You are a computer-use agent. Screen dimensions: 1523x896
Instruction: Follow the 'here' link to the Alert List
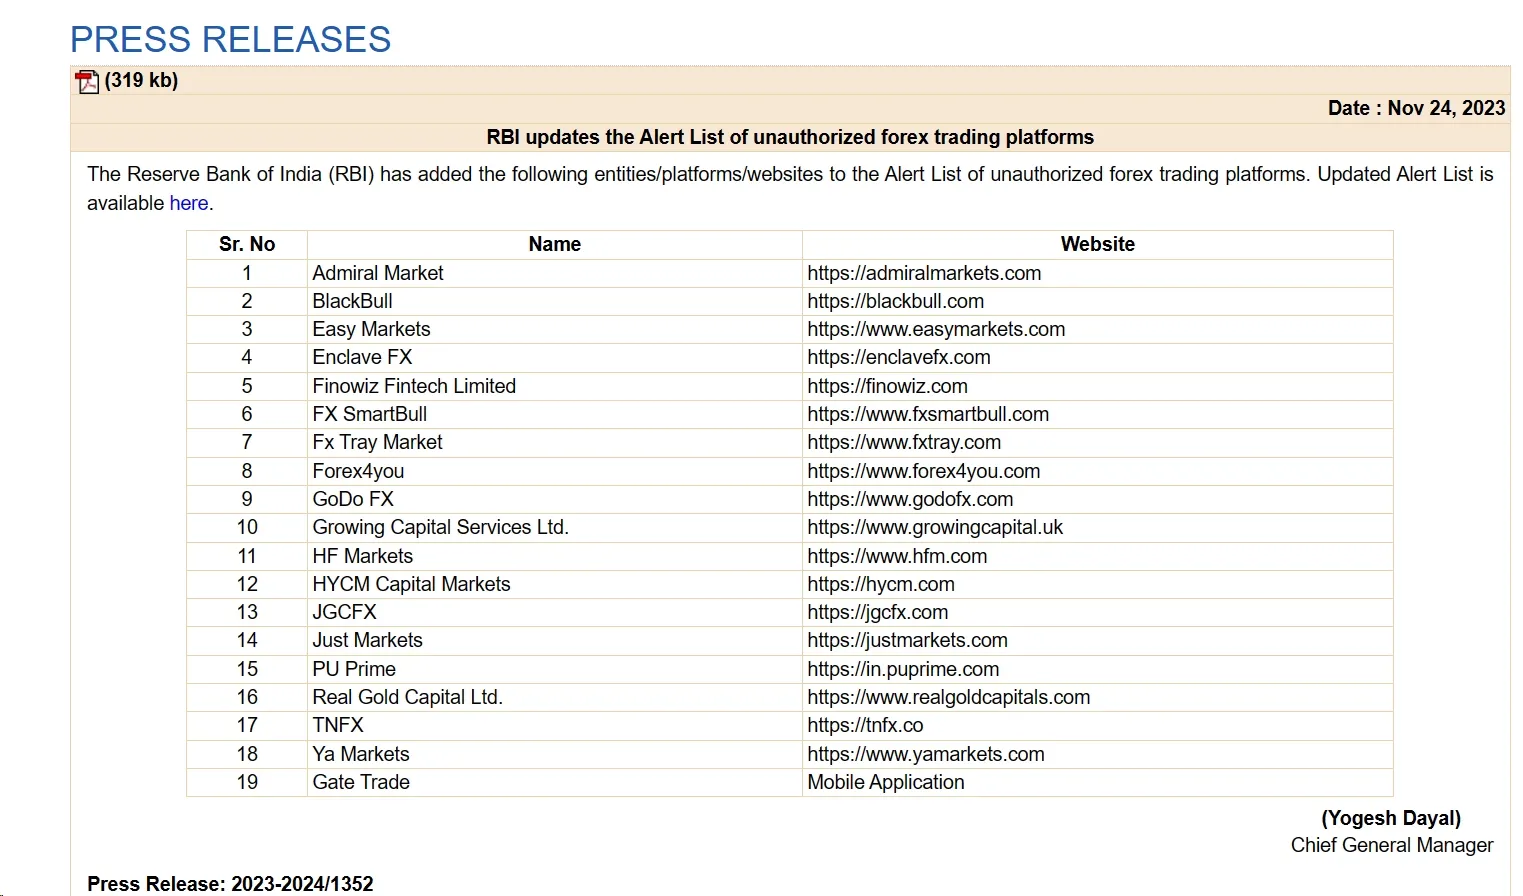coord(189,203)
